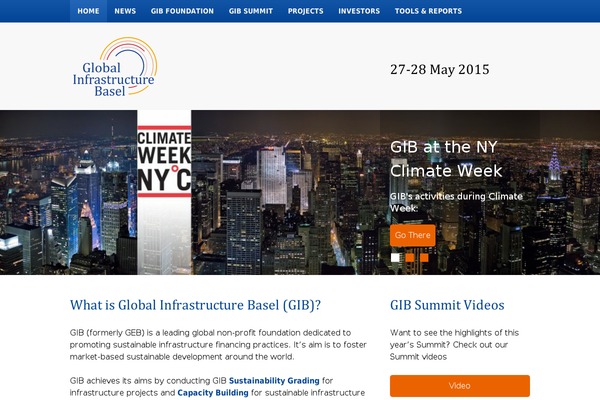Click the Climate Week NYC banner logo
Screen dimensions: 600x400
164,162
